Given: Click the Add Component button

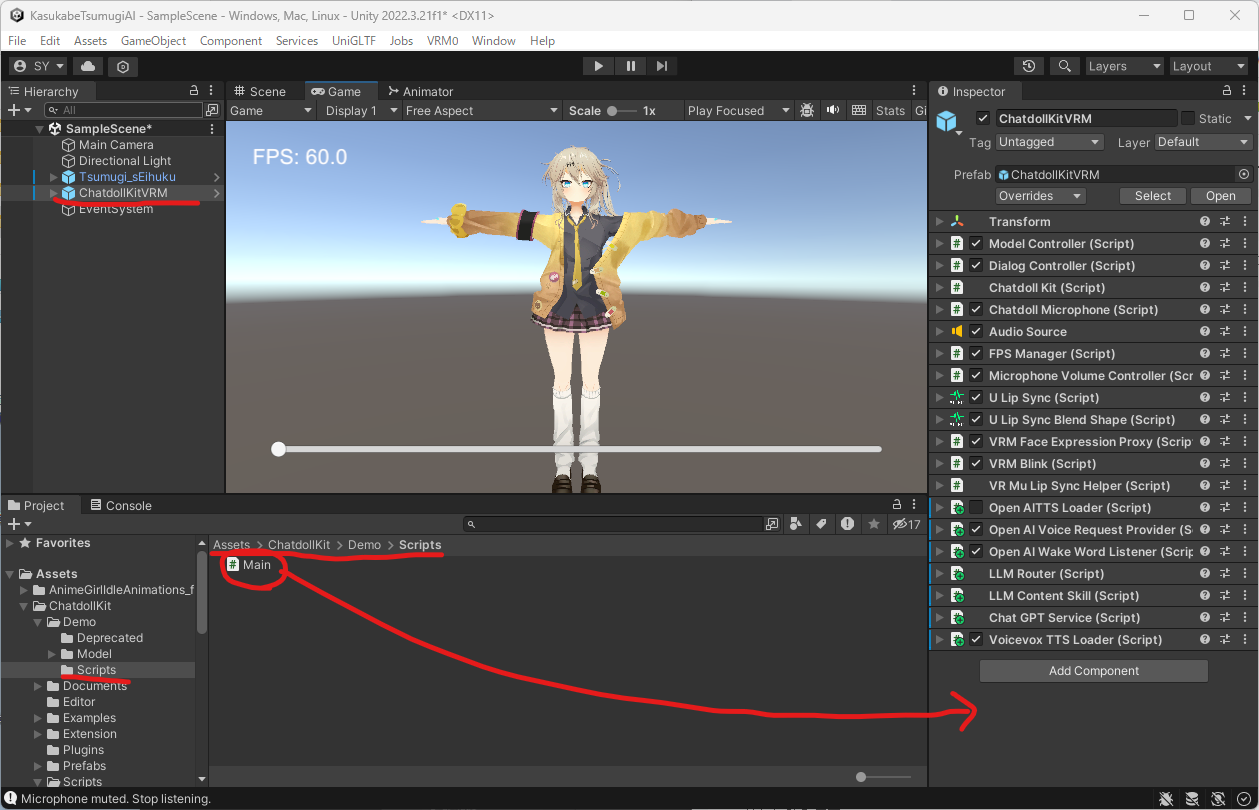Looking at the screenshot, I should (1094, 671).
